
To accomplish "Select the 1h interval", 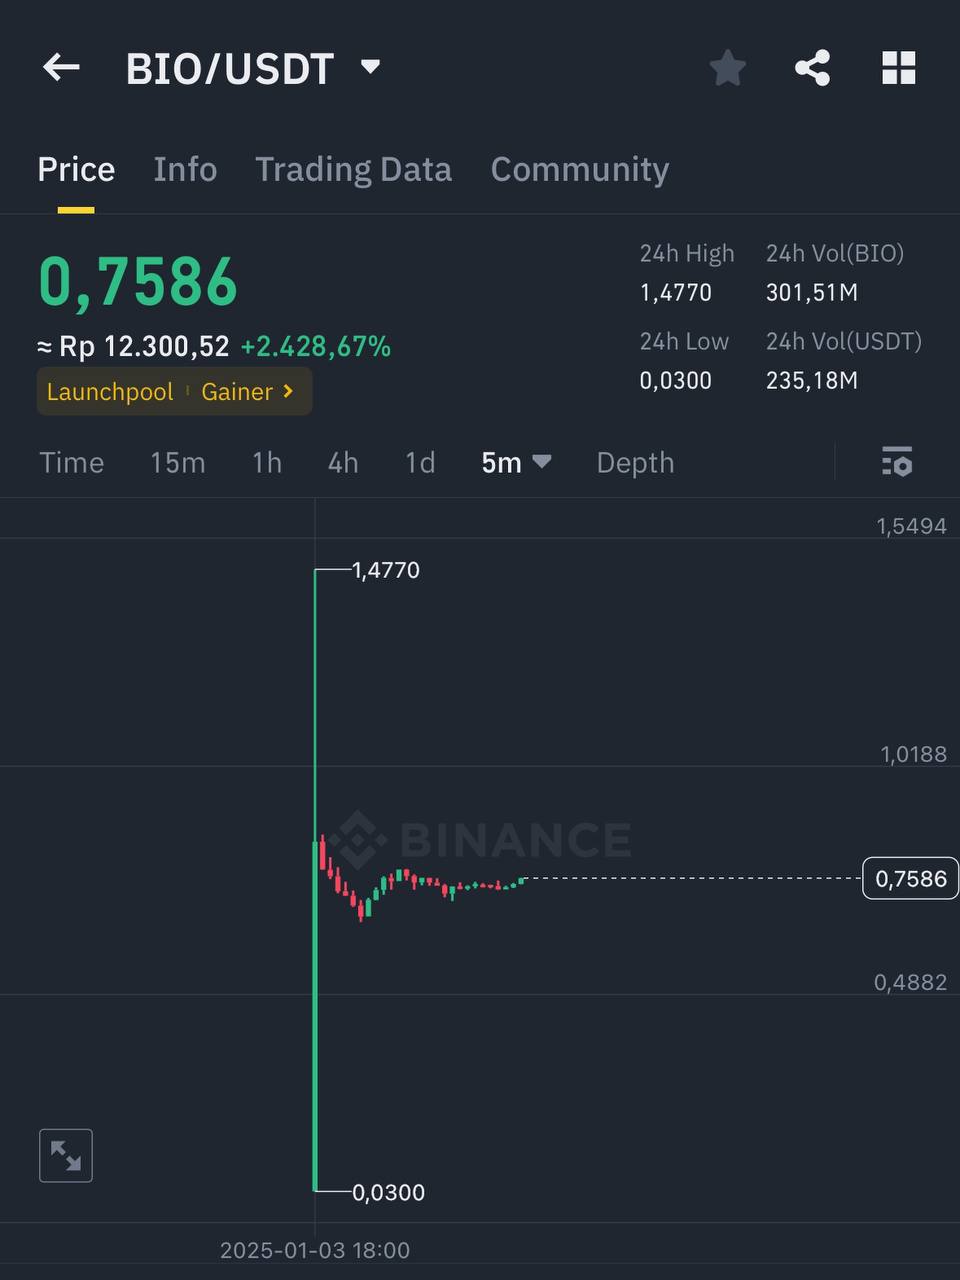I will coord(267,462).
